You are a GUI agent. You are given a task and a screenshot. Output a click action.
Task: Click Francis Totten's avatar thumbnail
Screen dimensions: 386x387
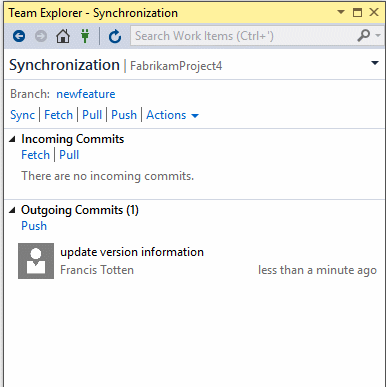[36, 261]
